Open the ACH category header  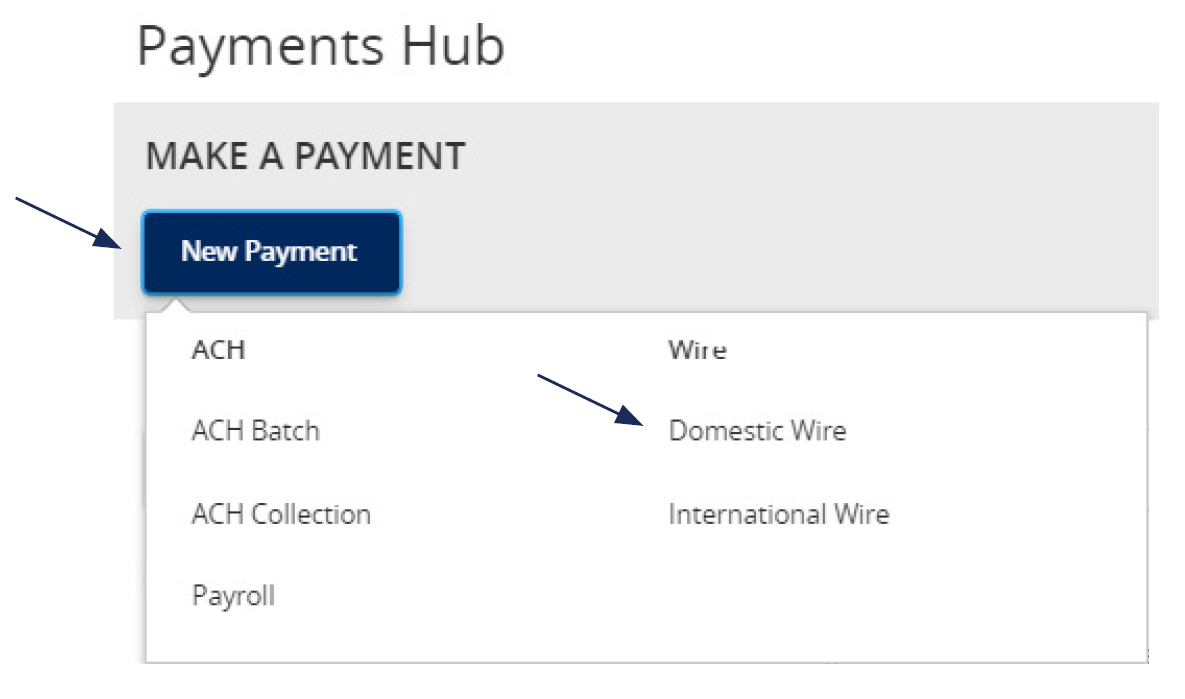[220, 350]
